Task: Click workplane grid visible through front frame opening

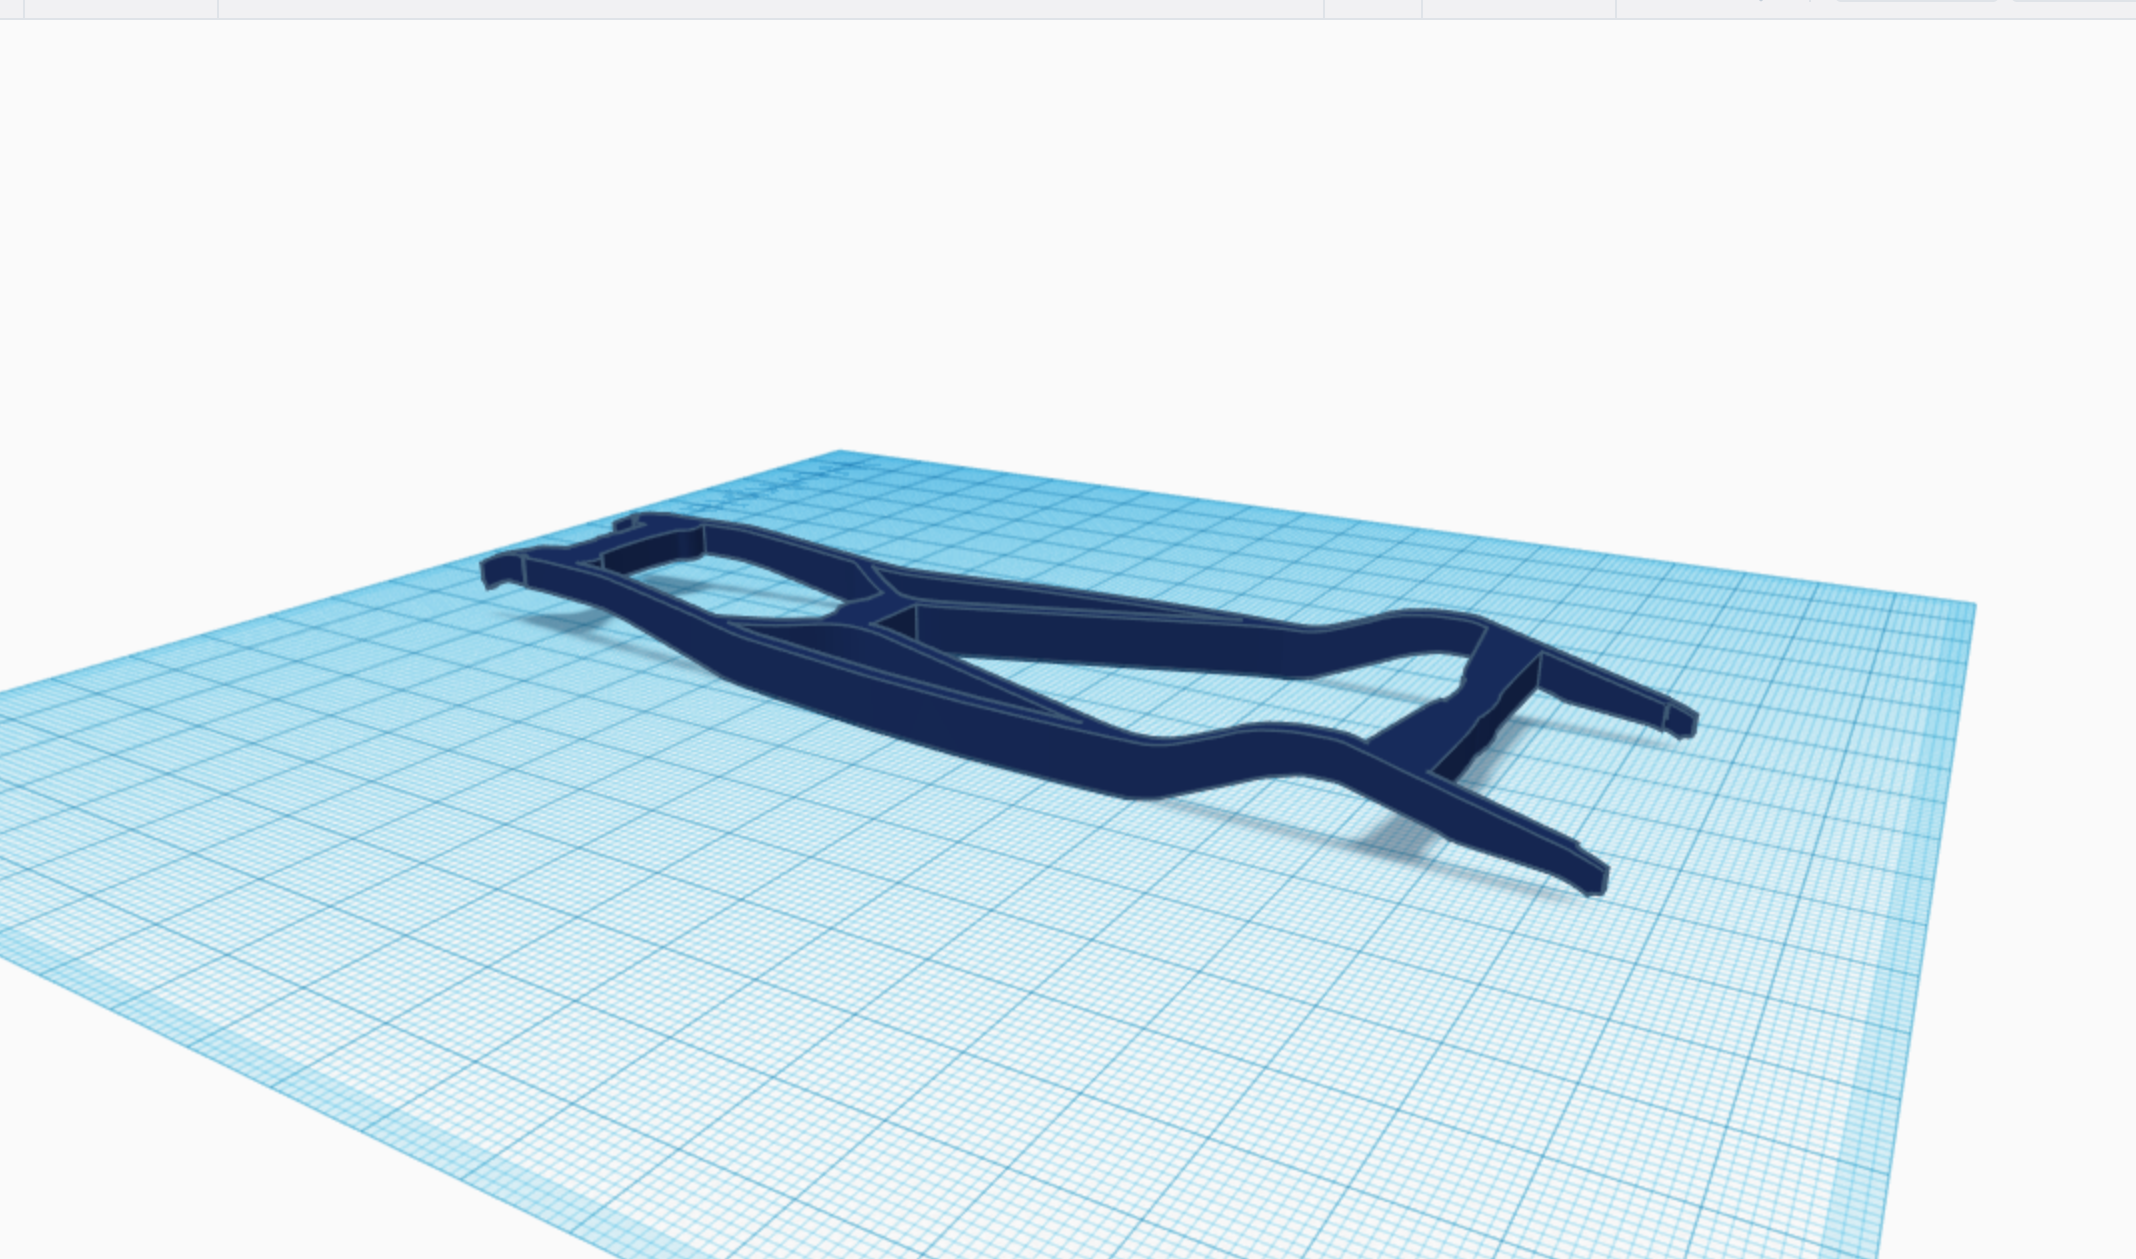Action: (740, 590)
